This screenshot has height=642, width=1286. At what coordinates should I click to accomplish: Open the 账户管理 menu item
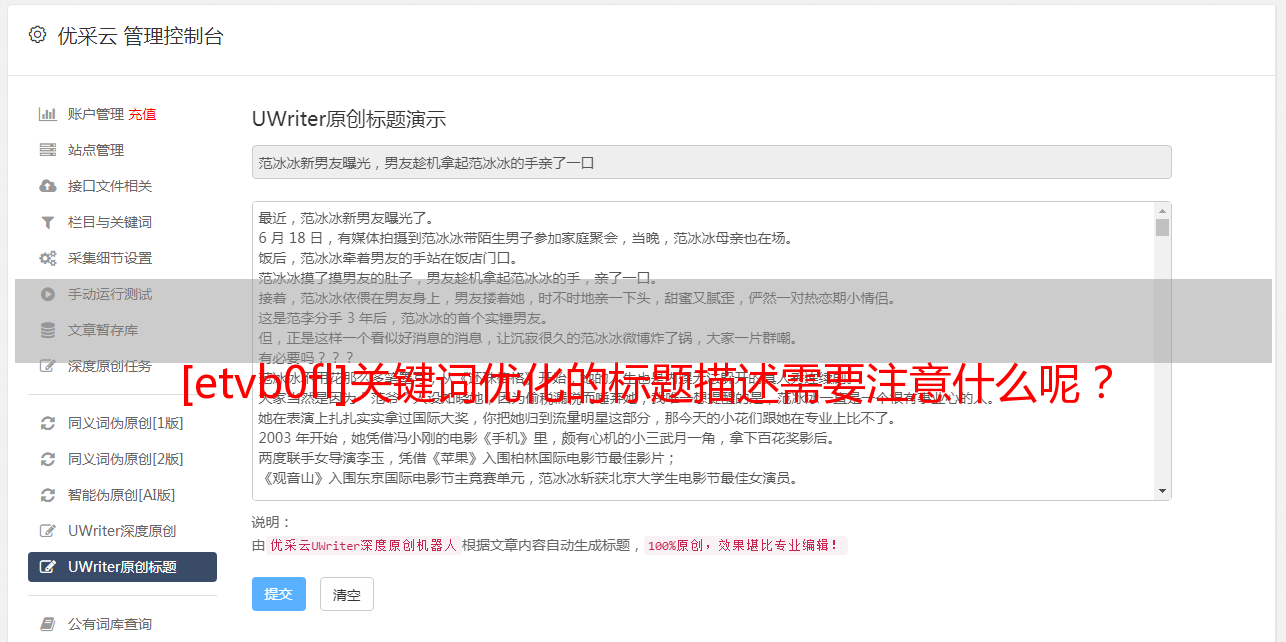tap(96, 114)
